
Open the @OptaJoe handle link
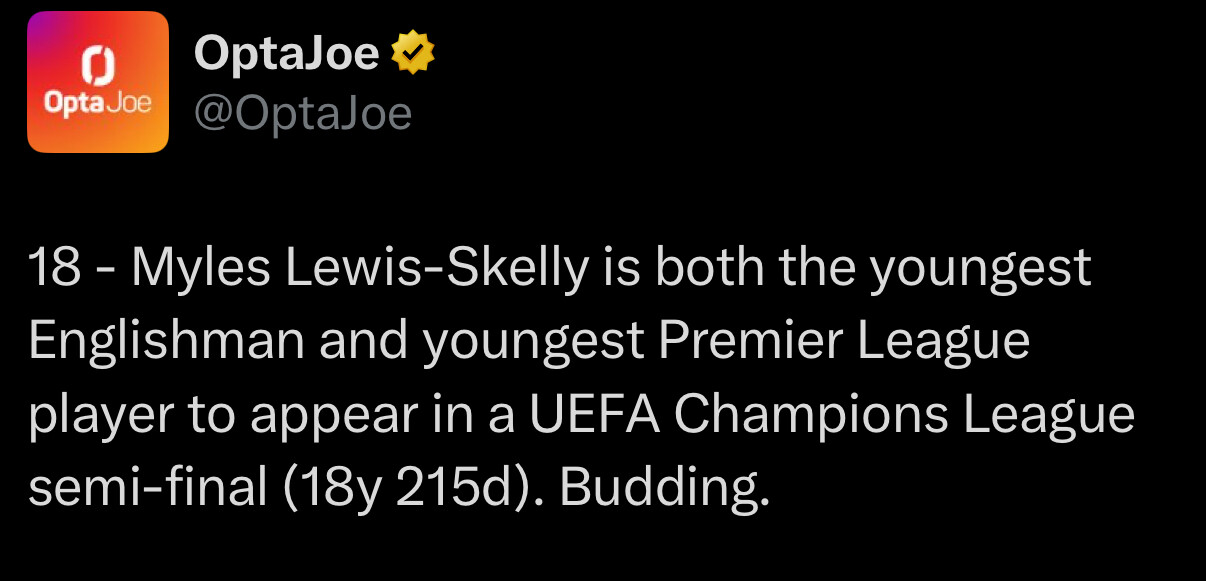(302, 114)
